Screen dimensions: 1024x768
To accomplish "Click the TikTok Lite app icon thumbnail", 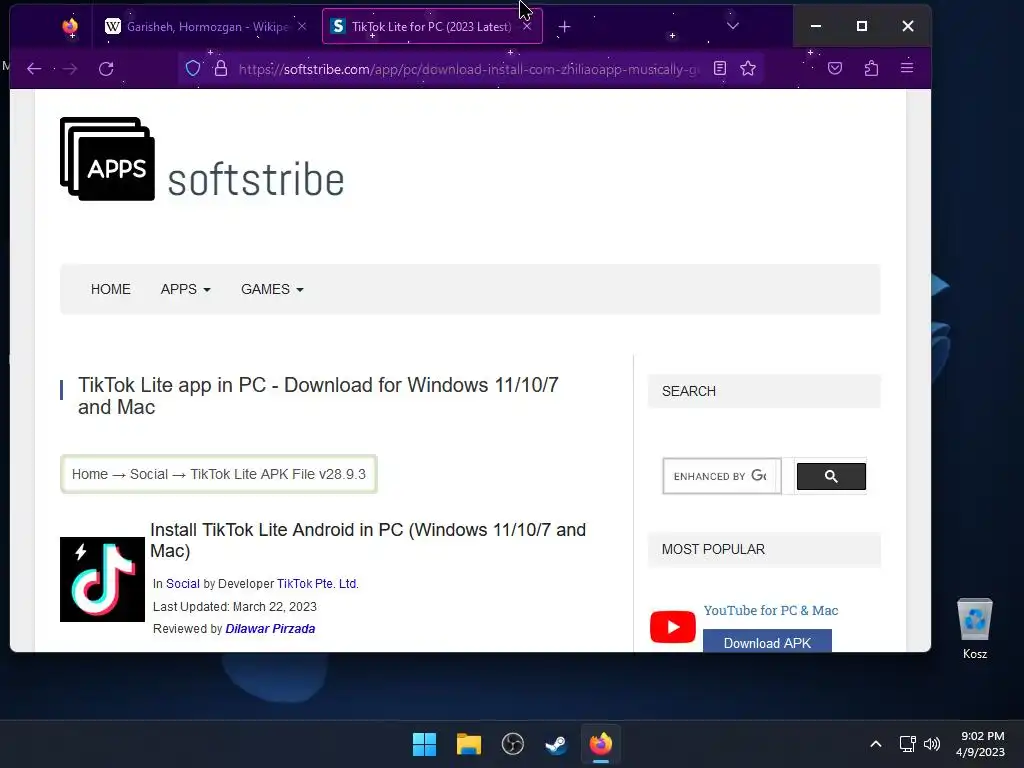I will point(103,579).
